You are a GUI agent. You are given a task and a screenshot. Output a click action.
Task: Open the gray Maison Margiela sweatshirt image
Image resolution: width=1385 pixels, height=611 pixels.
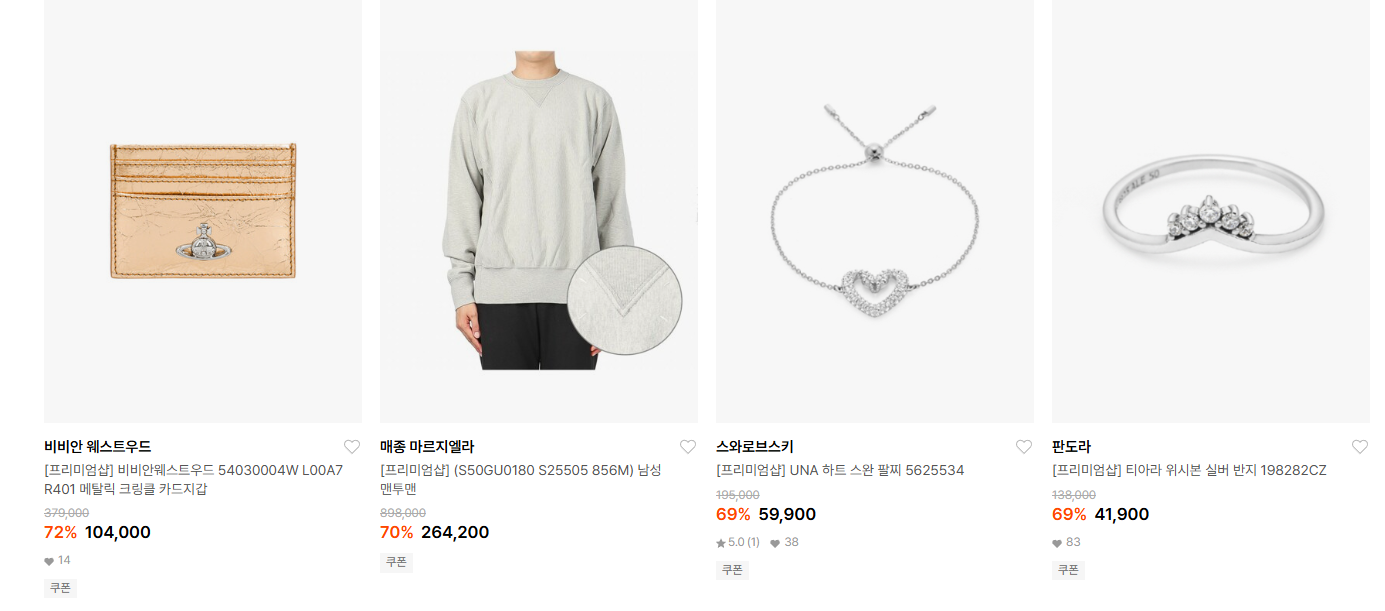click(x=539, y=211)
